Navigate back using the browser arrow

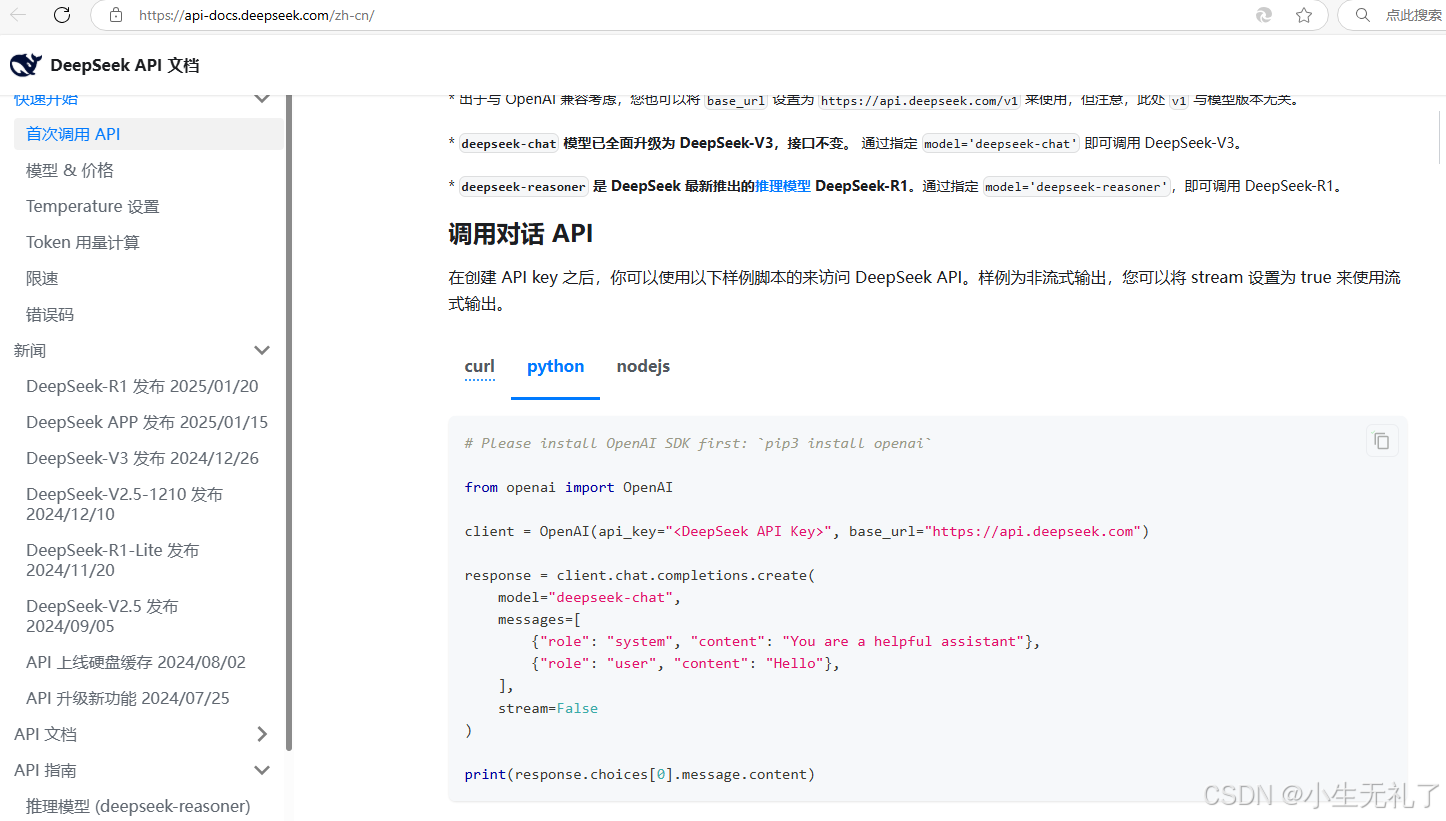tap(20, 15)
